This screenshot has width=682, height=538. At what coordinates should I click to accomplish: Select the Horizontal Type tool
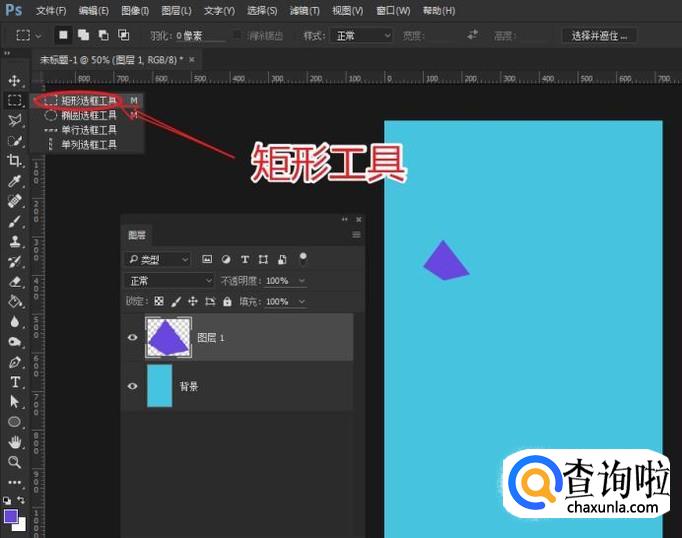pos(15,382)
